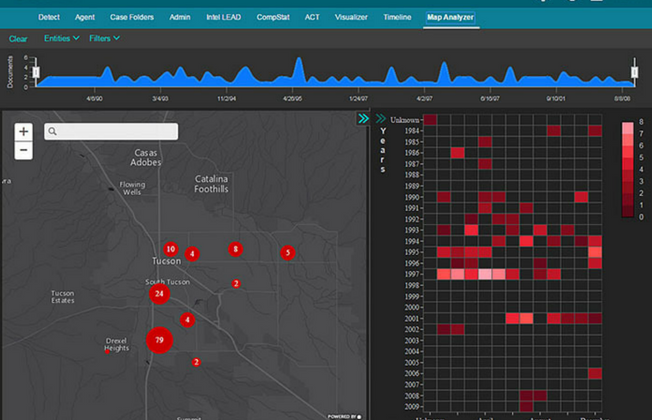Click the brightest cell in 1997 row
The width and height of the screenshot is (652, 420).
485,274
